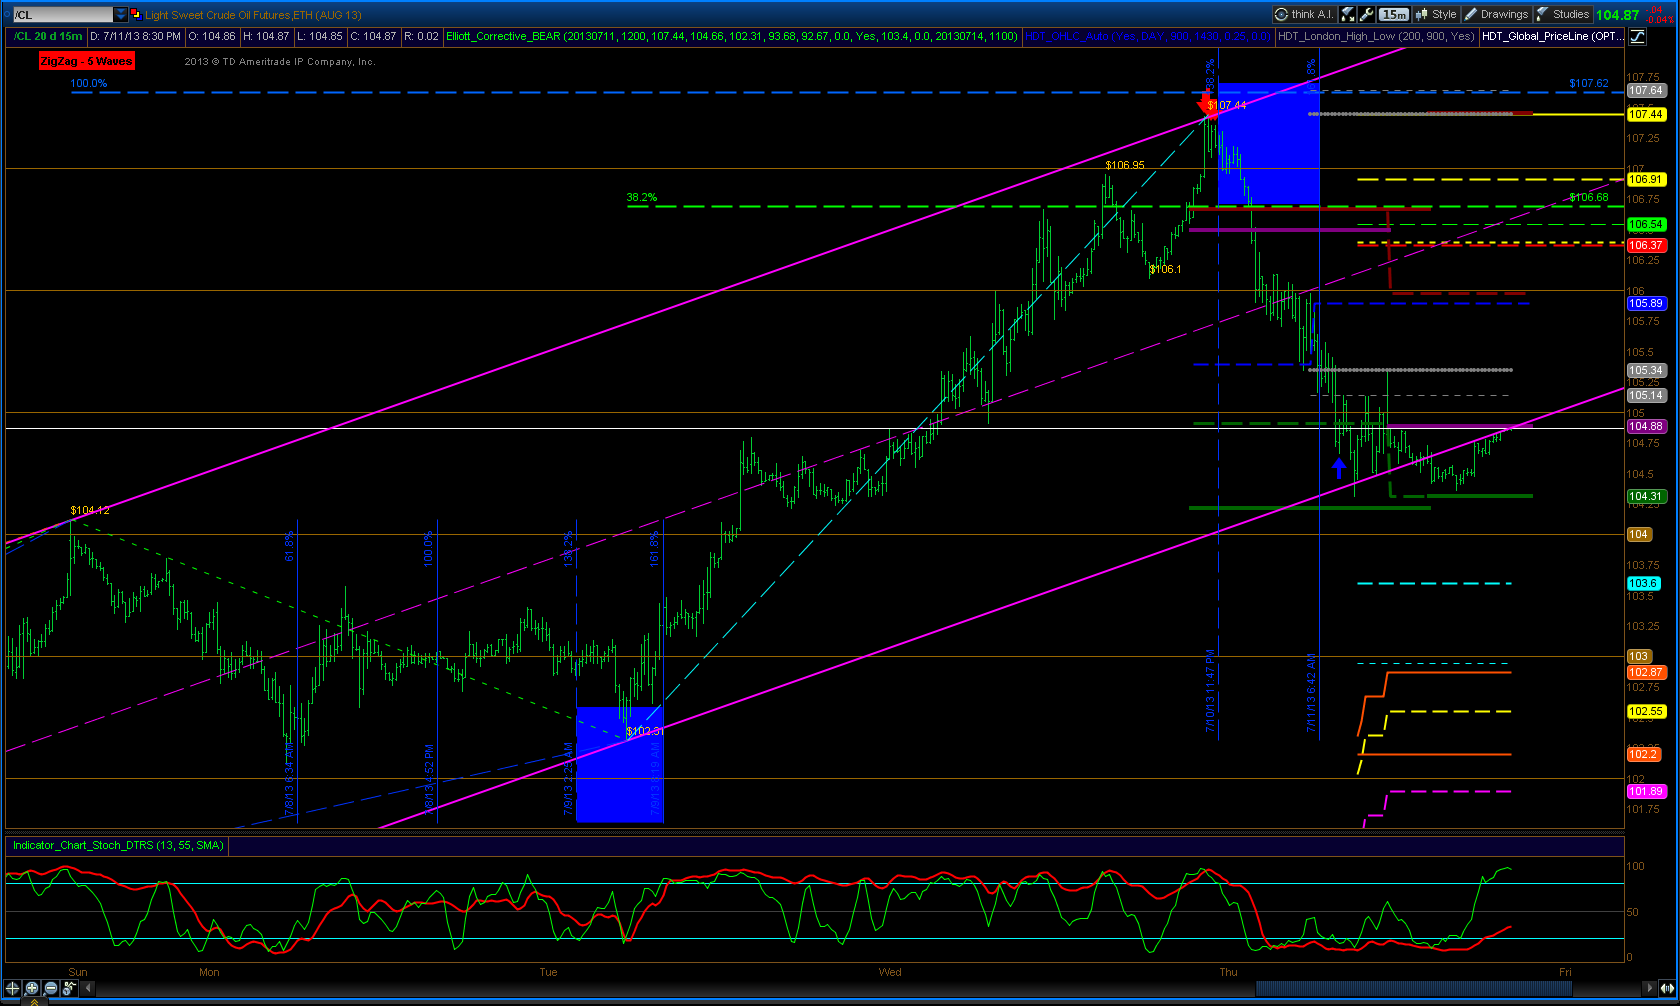The image size is (1680, 1006).
Task: Click the 105.89 blue price bubble
Action: [1645, 303]
